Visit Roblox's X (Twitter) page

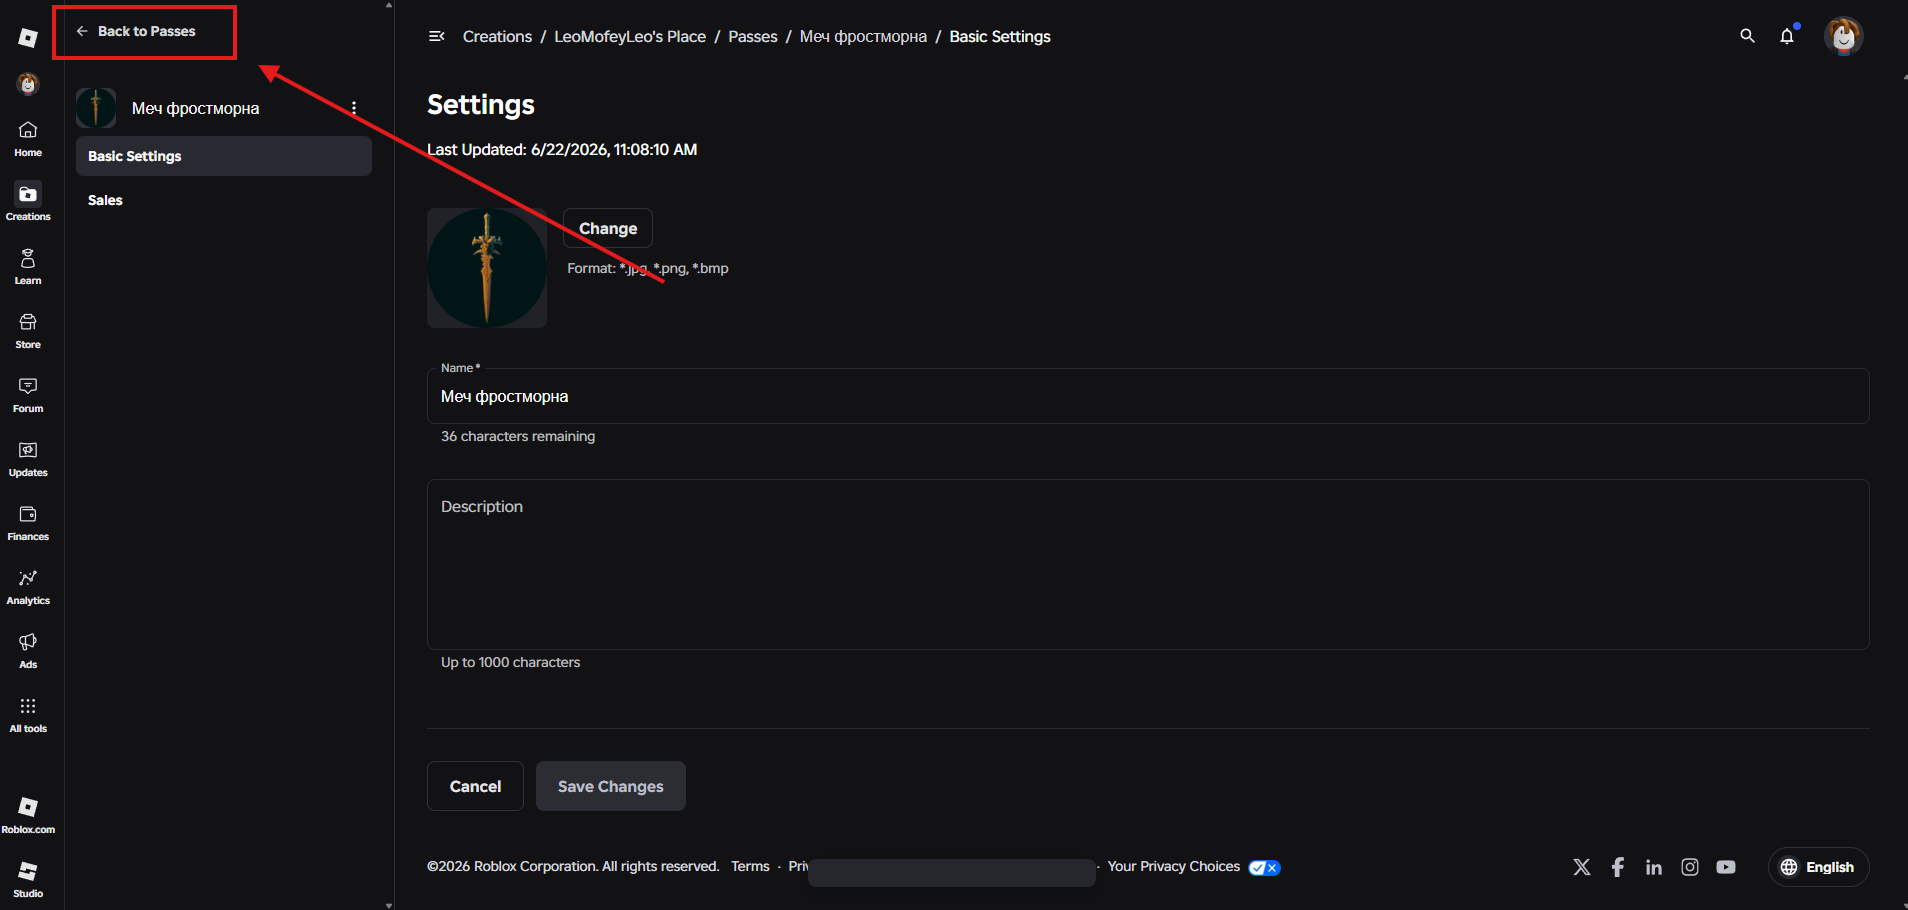(x=1582, y=867)
